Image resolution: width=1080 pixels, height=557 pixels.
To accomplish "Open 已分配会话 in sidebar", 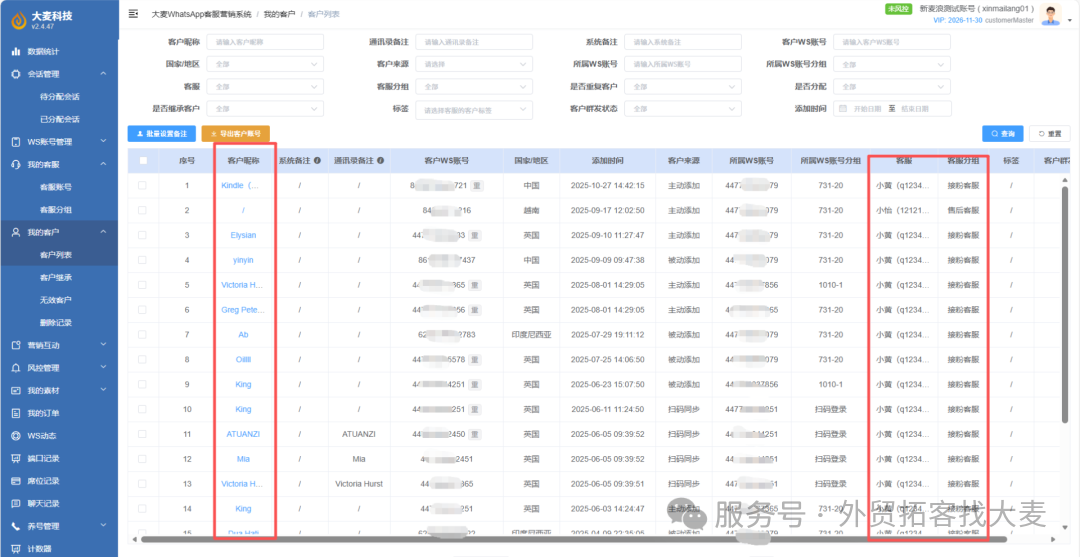I will 59,119.
